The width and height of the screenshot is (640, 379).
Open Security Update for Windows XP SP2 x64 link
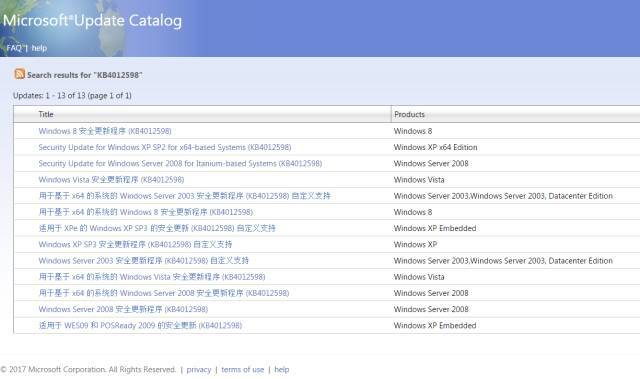click(x=165, y=147)
